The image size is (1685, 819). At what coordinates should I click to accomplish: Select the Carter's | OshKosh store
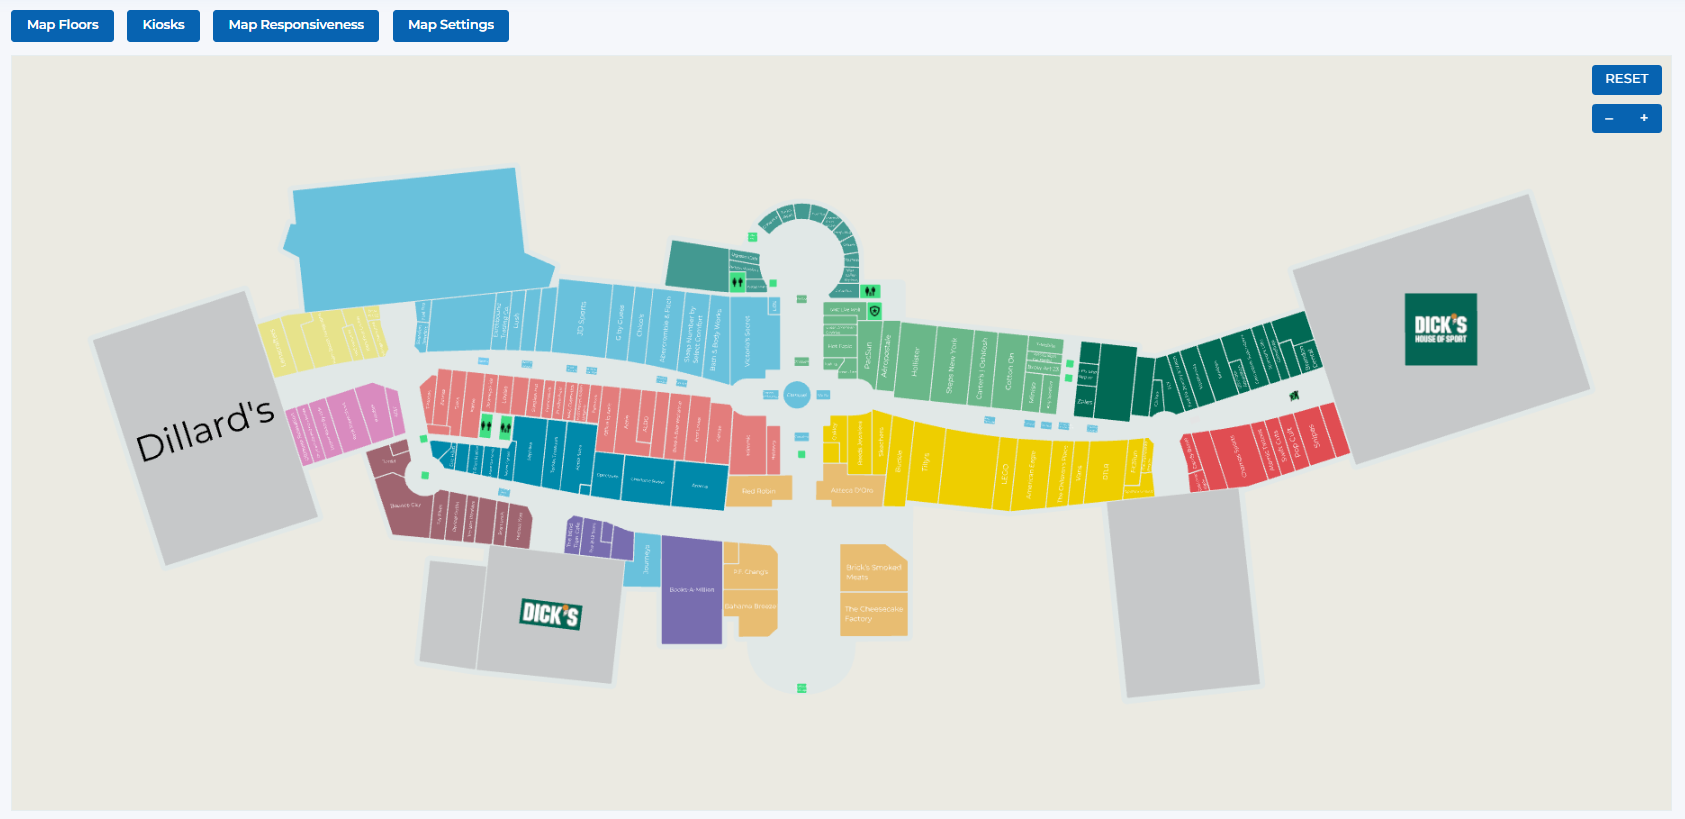(984, 368)
